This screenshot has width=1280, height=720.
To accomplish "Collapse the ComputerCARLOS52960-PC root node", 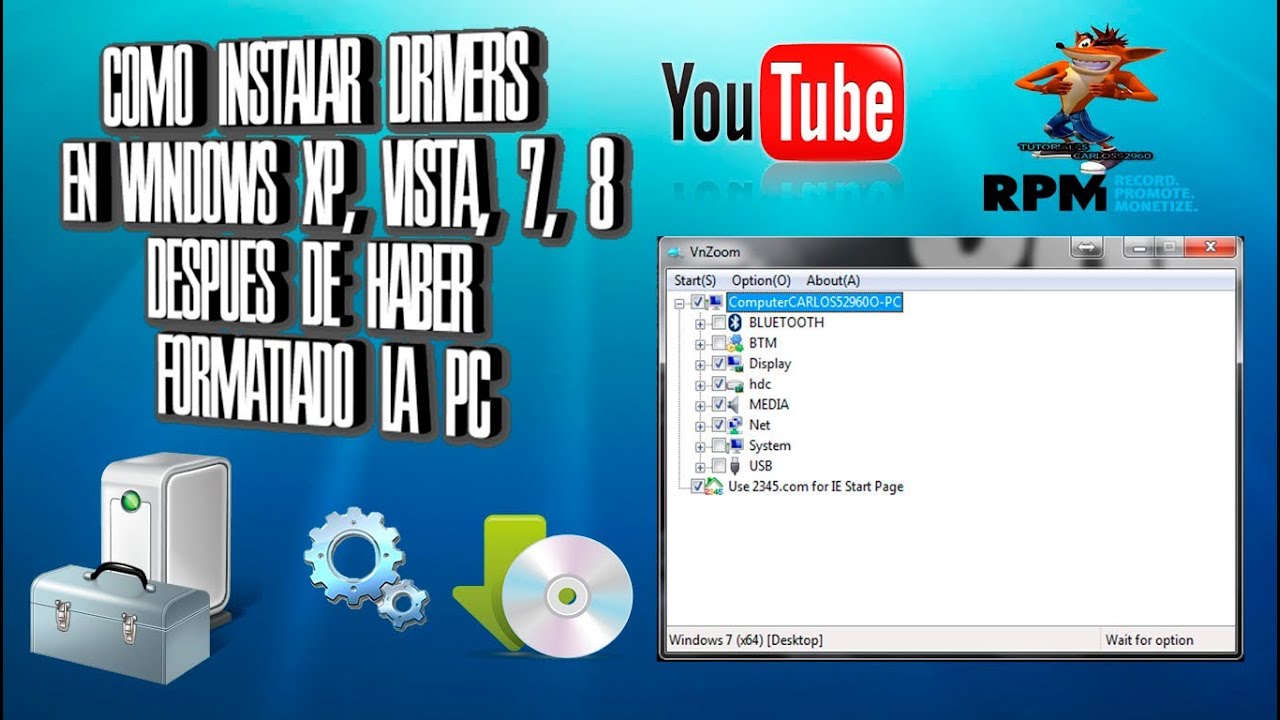I will pos(680,303).
